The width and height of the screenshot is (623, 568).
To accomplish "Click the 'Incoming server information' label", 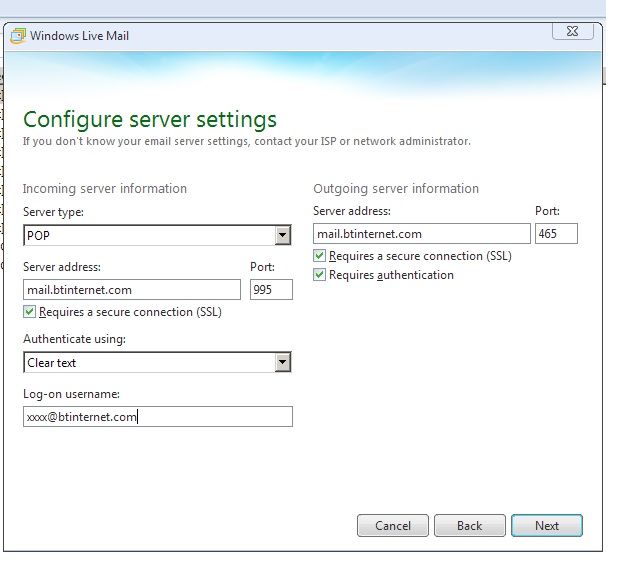I will [105, 189].
